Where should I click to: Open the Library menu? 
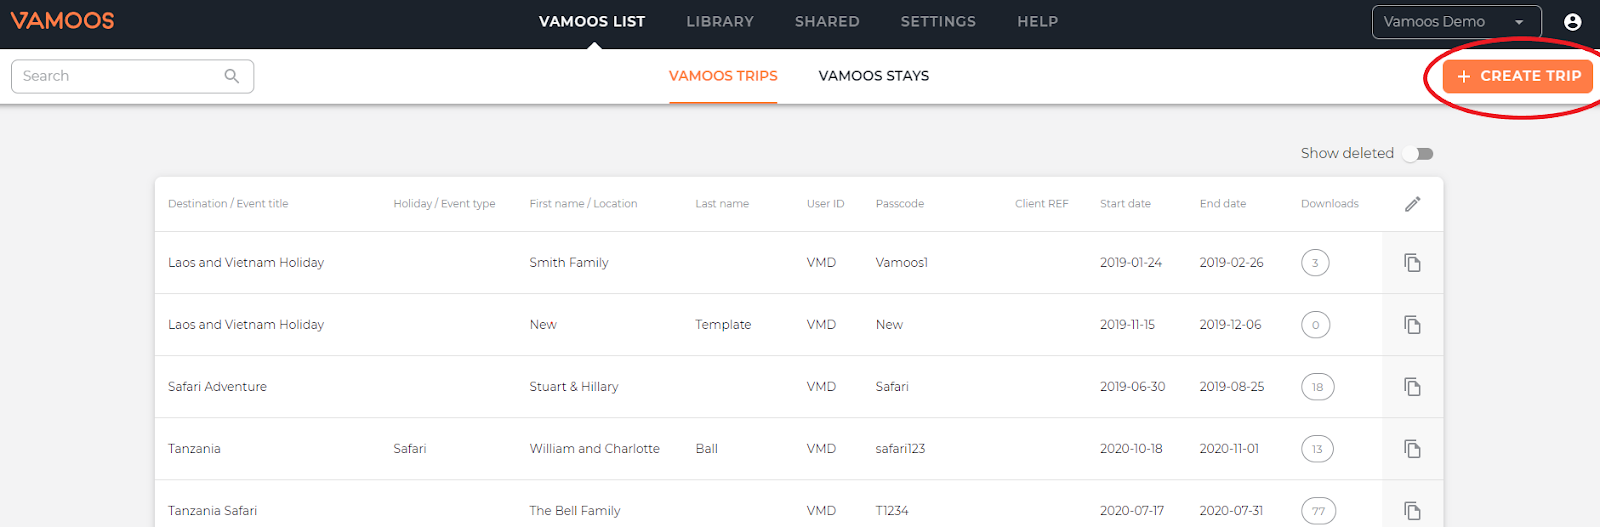click(x=720, y=22)
